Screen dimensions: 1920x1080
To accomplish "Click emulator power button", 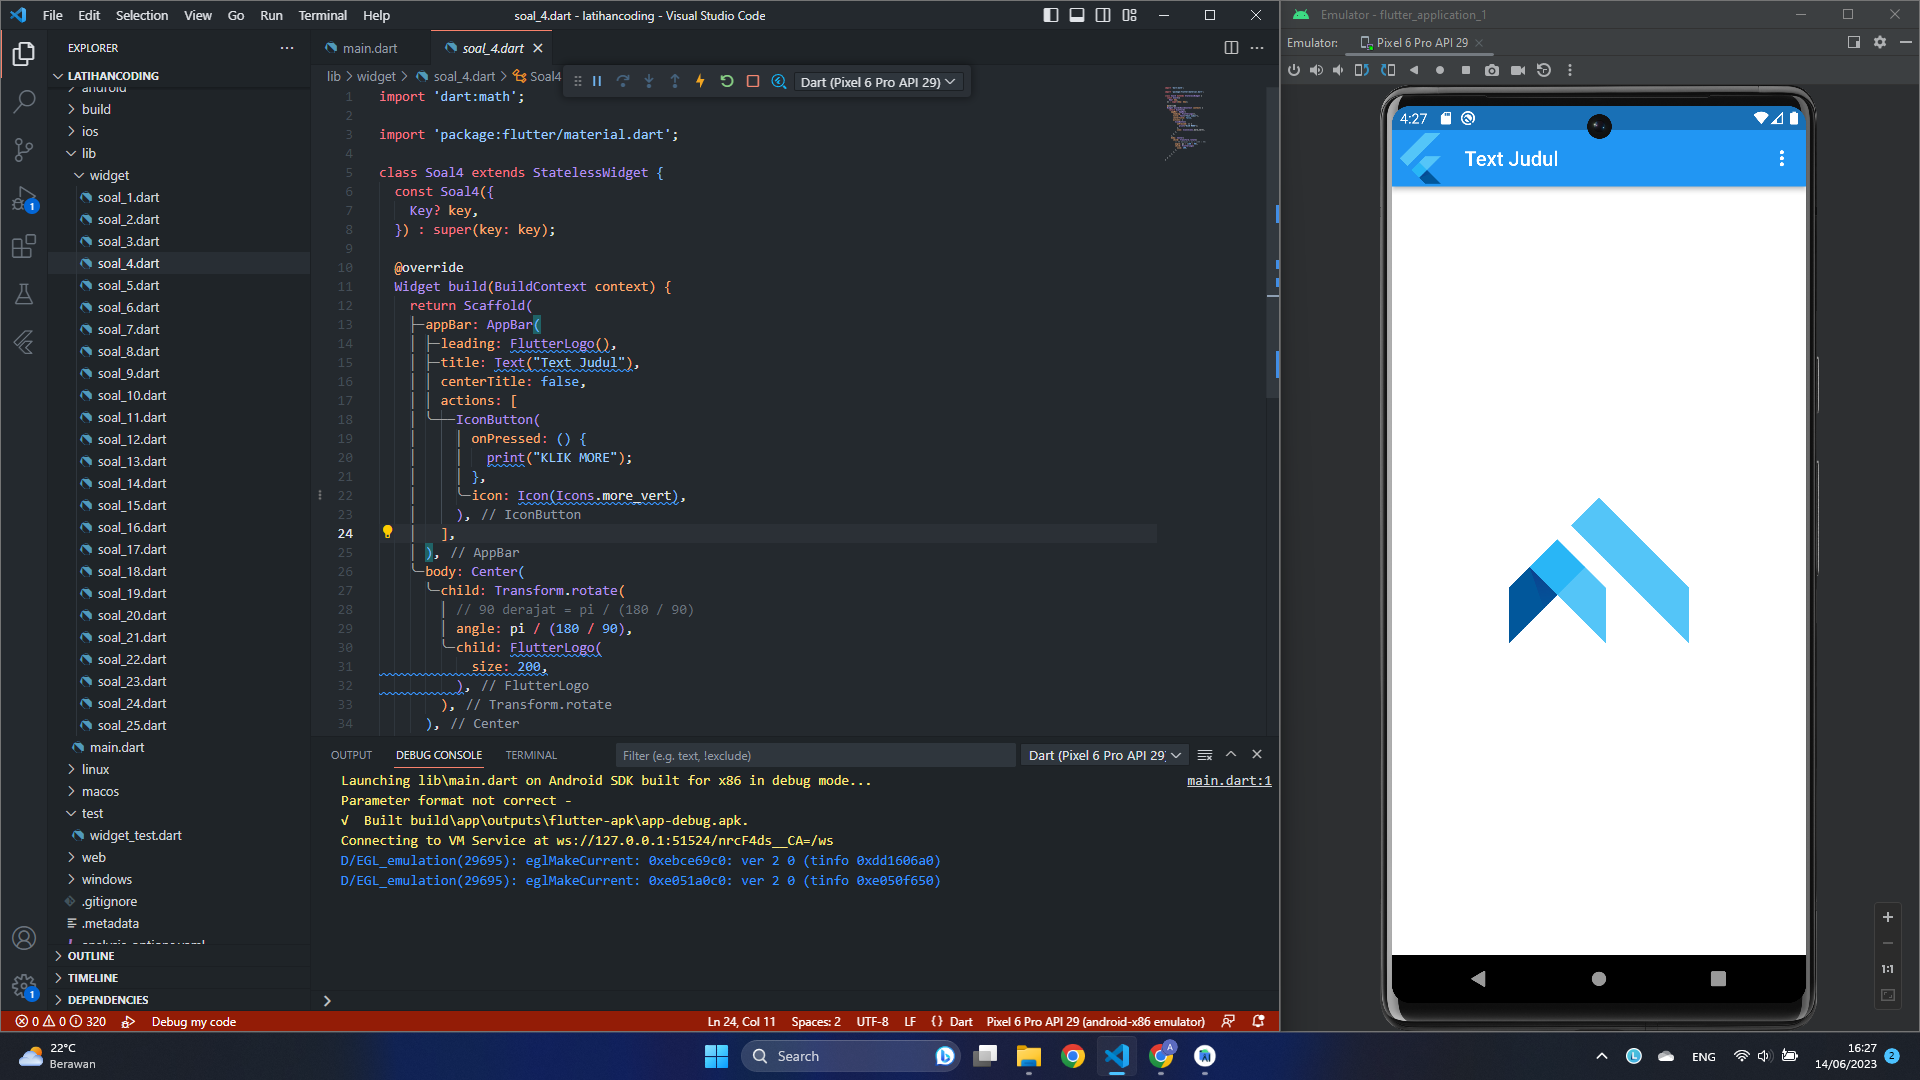I will [1294, 70].
